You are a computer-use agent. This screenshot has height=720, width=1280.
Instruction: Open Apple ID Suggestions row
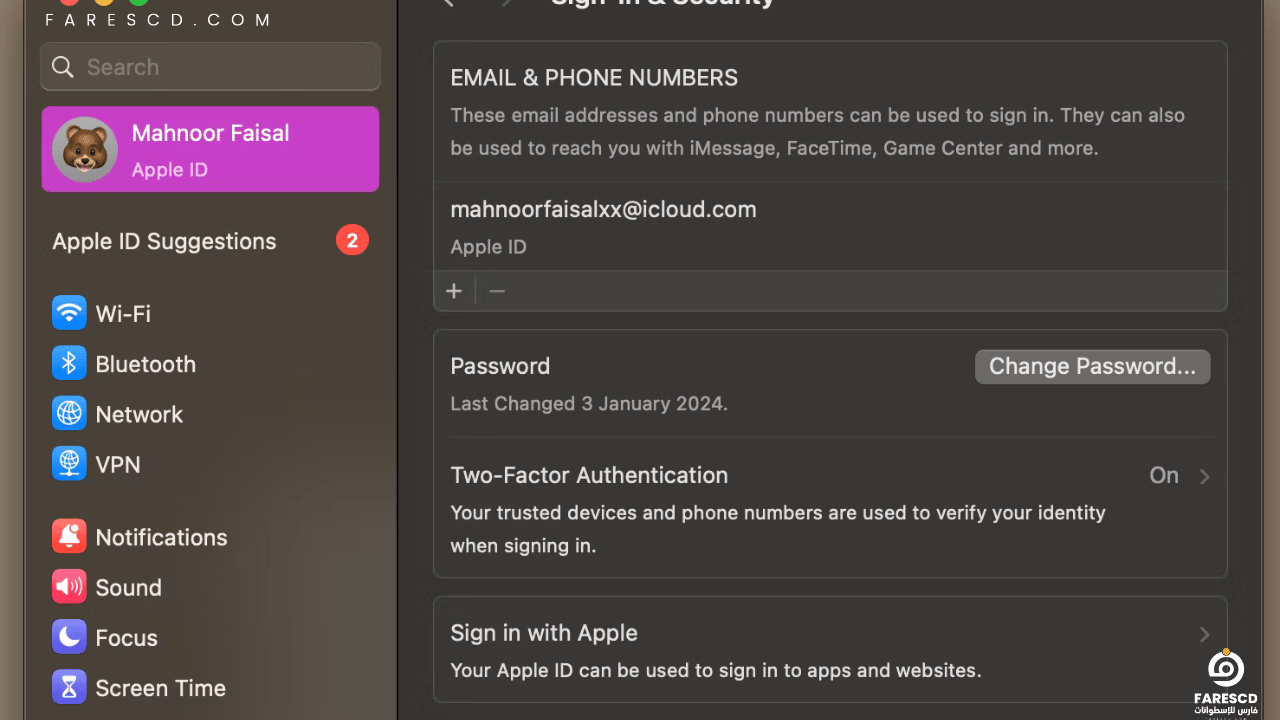tap(211, 241)
